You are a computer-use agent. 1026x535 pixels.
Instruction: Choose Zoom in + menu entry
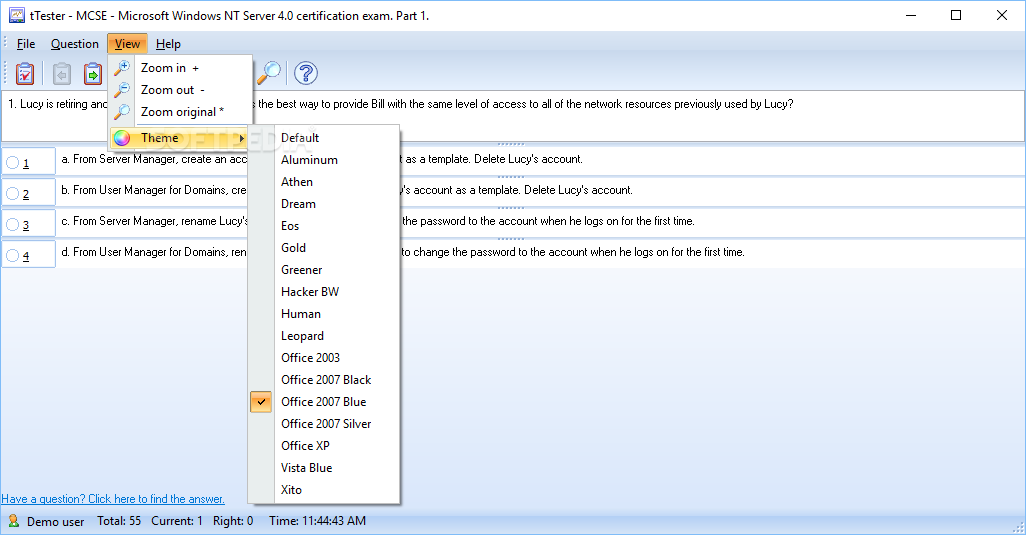point(181,68)
